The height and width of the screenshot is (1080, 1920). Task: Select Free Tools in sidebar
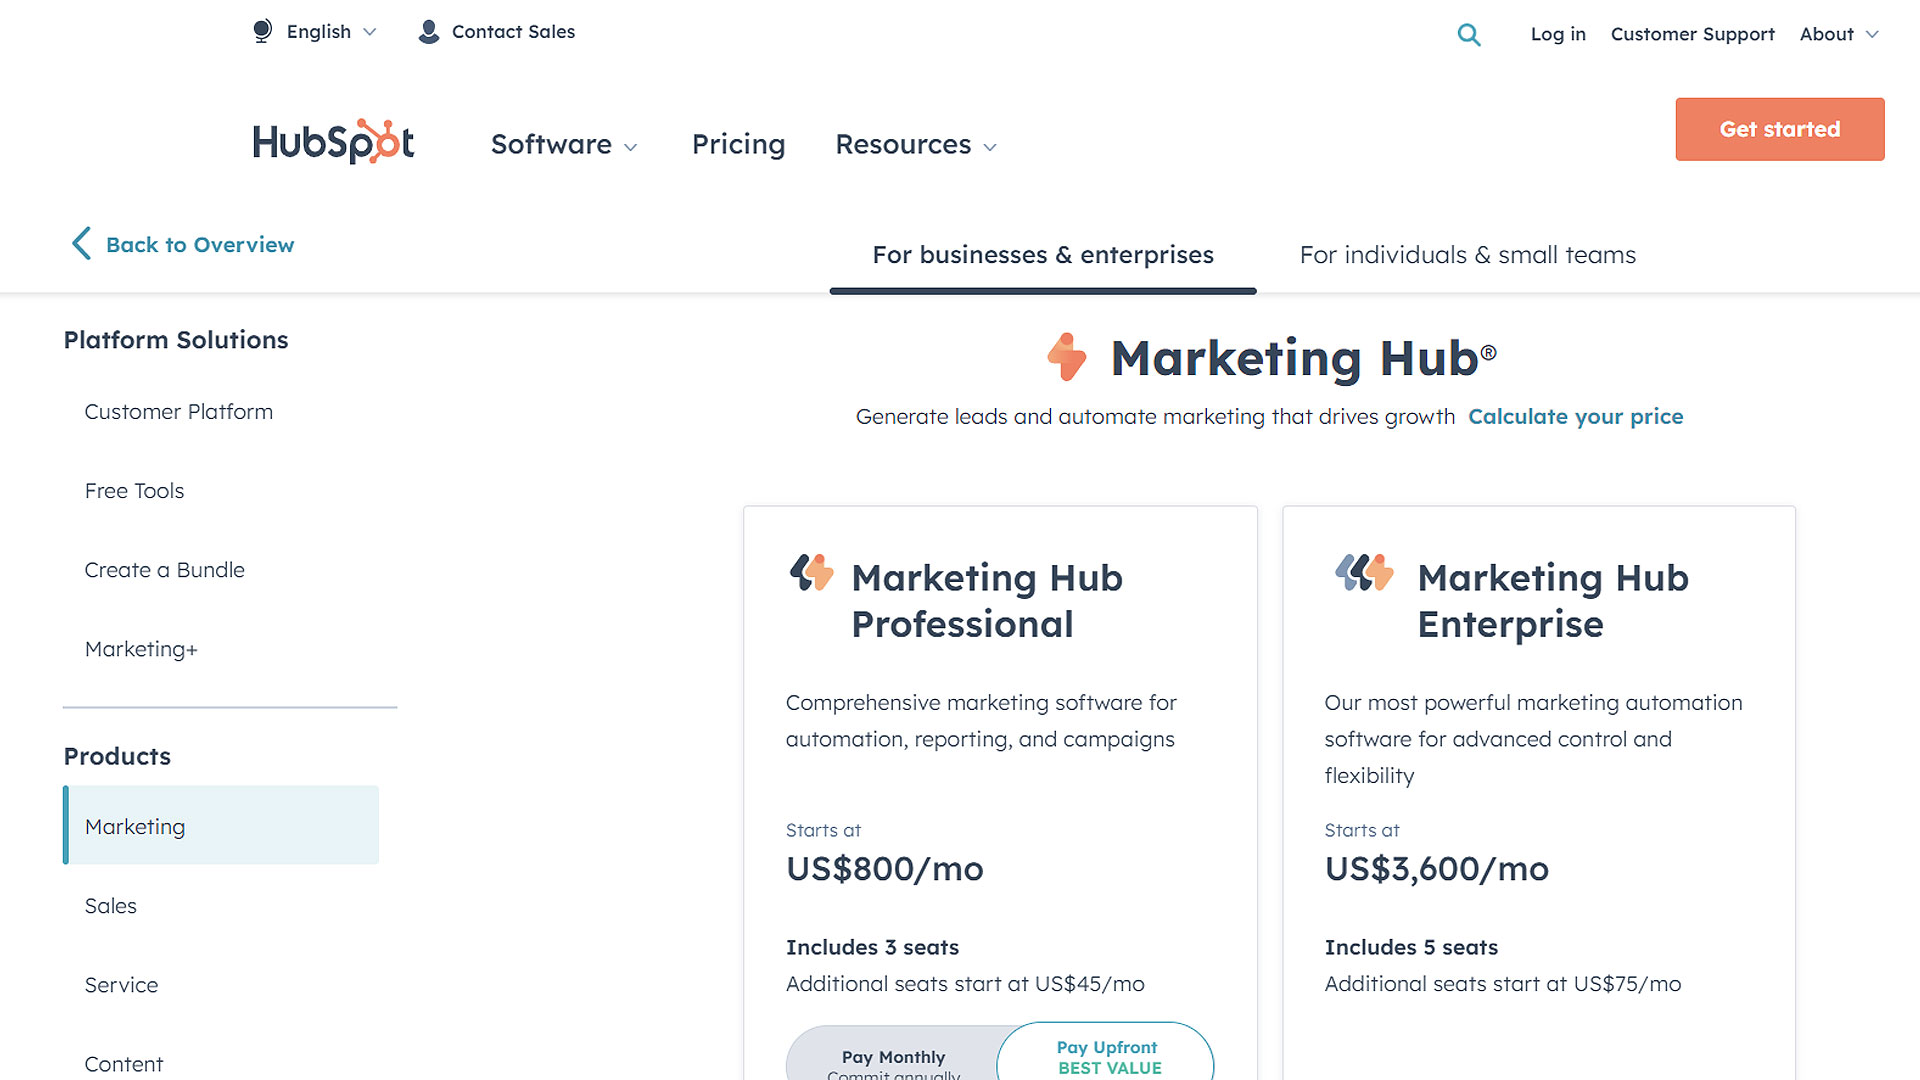(x=134, y=491)
